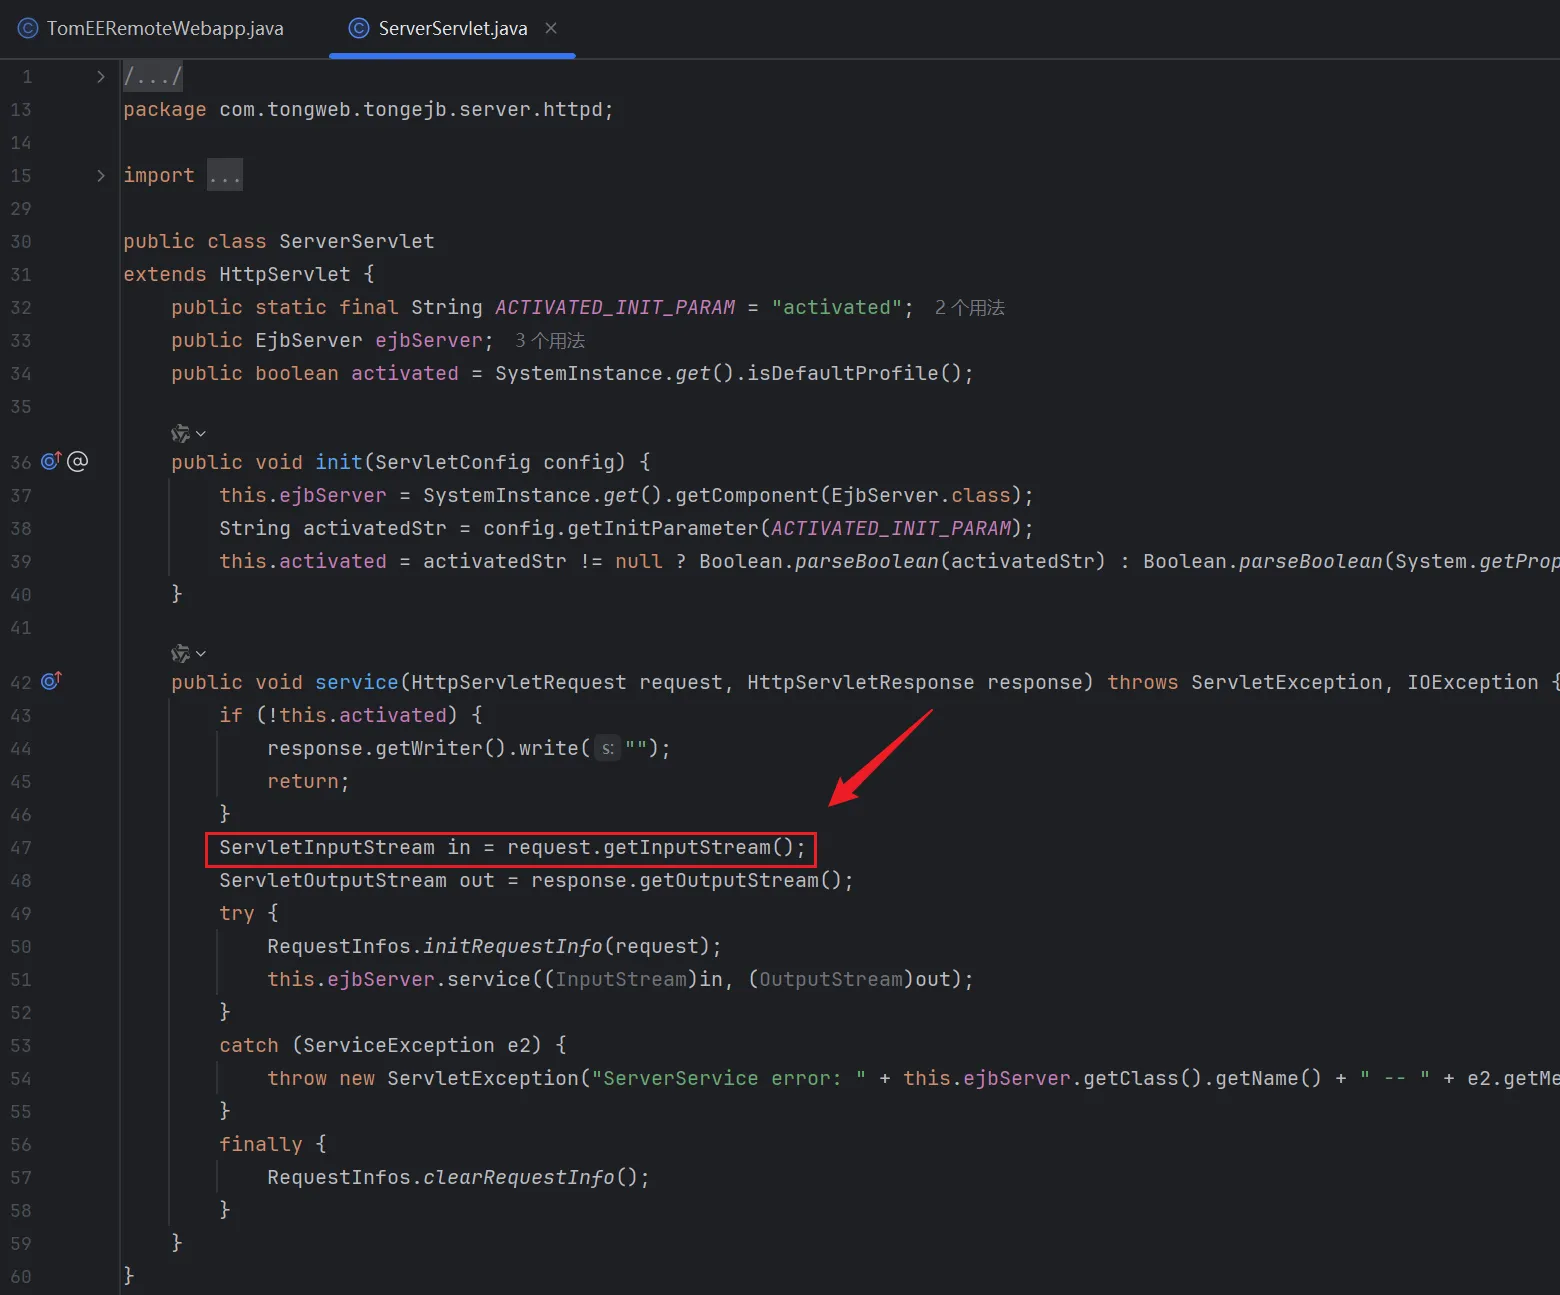1560x1295 pixels.
Task: Click the class icon on TomEERemoteWebapp.java tab
Action: (x=28, y=28)
